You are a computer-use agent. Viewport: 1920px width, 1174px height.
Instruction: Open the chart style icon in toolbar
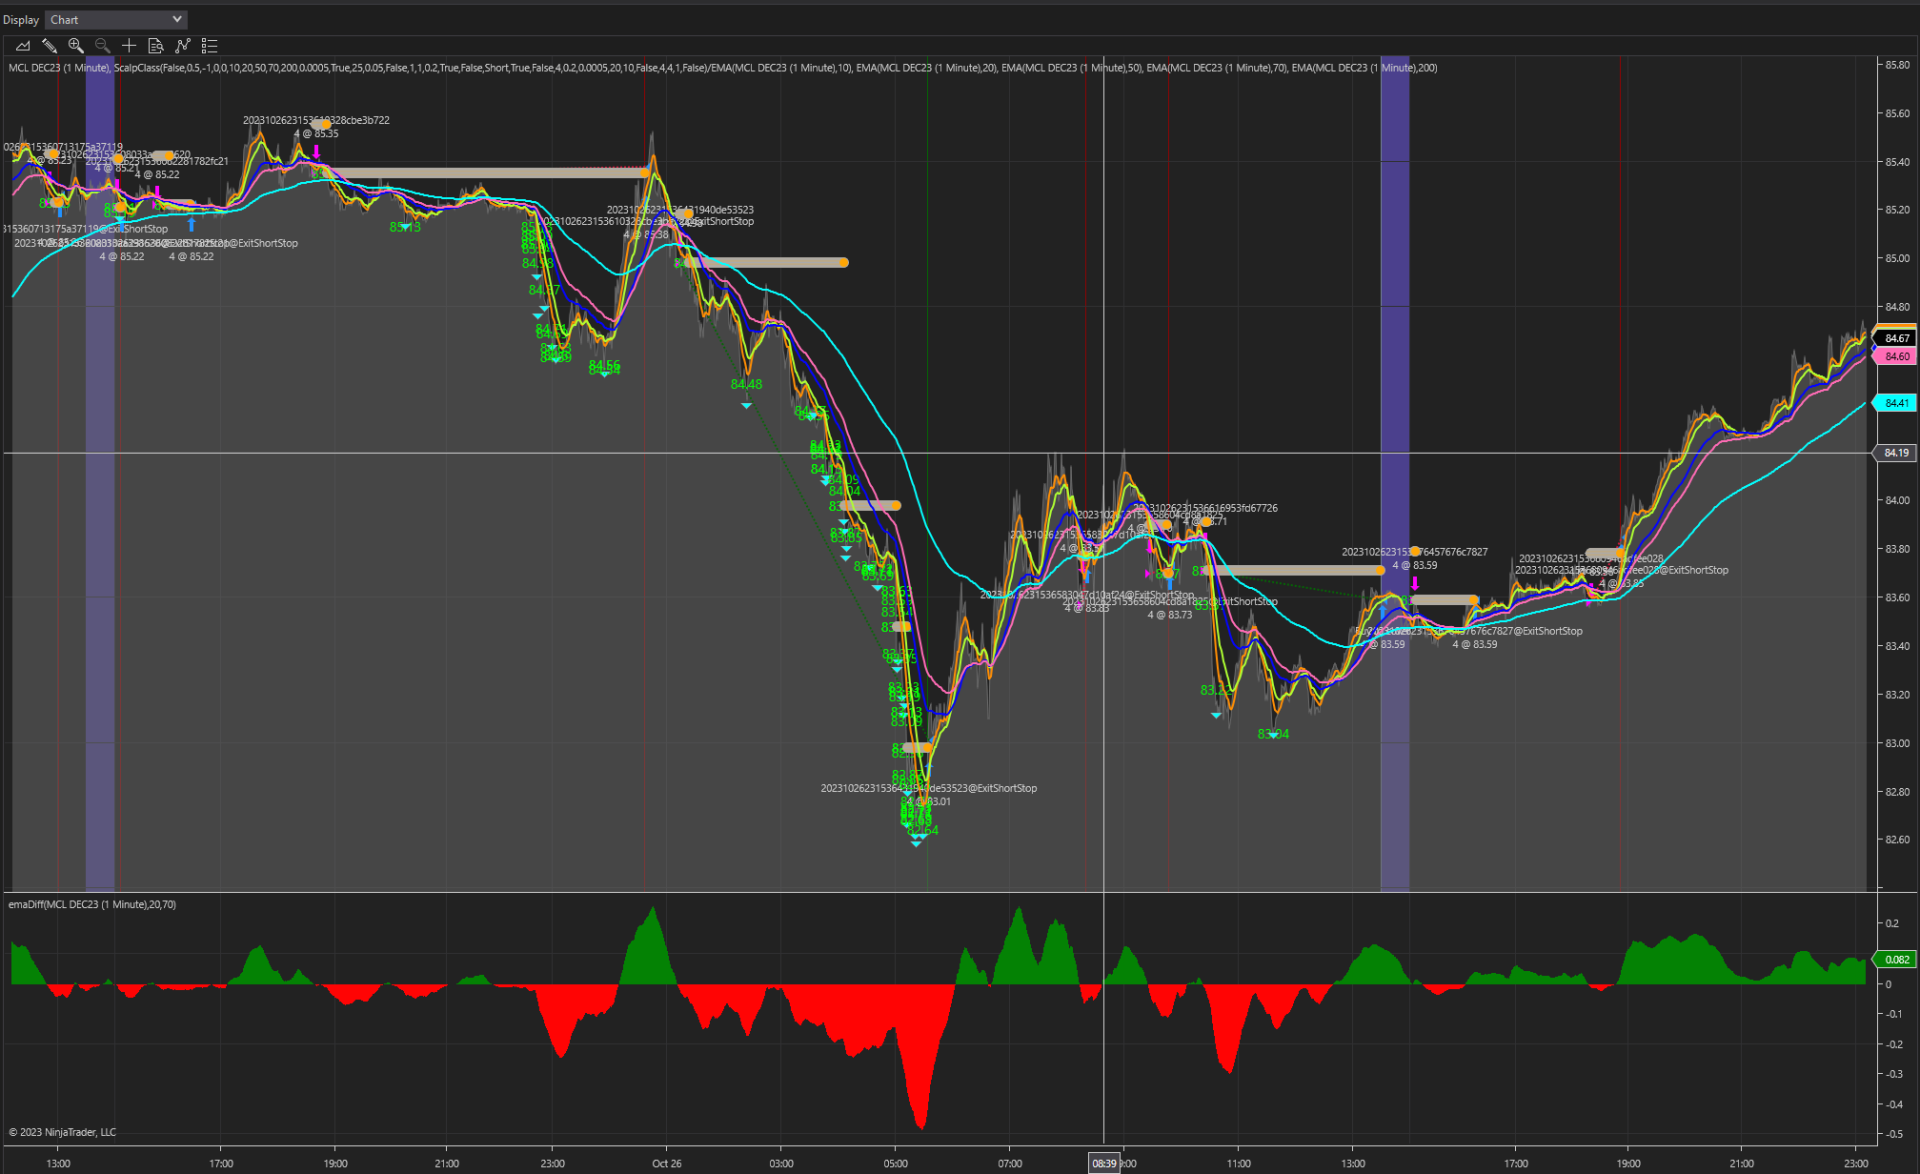(23, 46)
